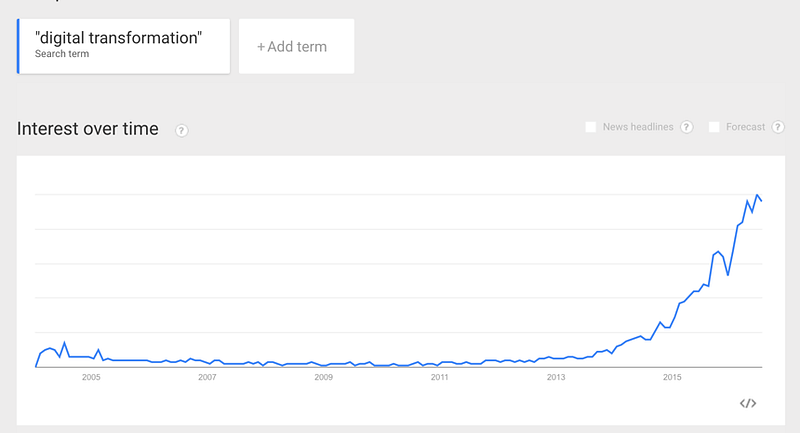Select the 2015 label on time axis
This screenshot has width=800, height=433.
672,377
